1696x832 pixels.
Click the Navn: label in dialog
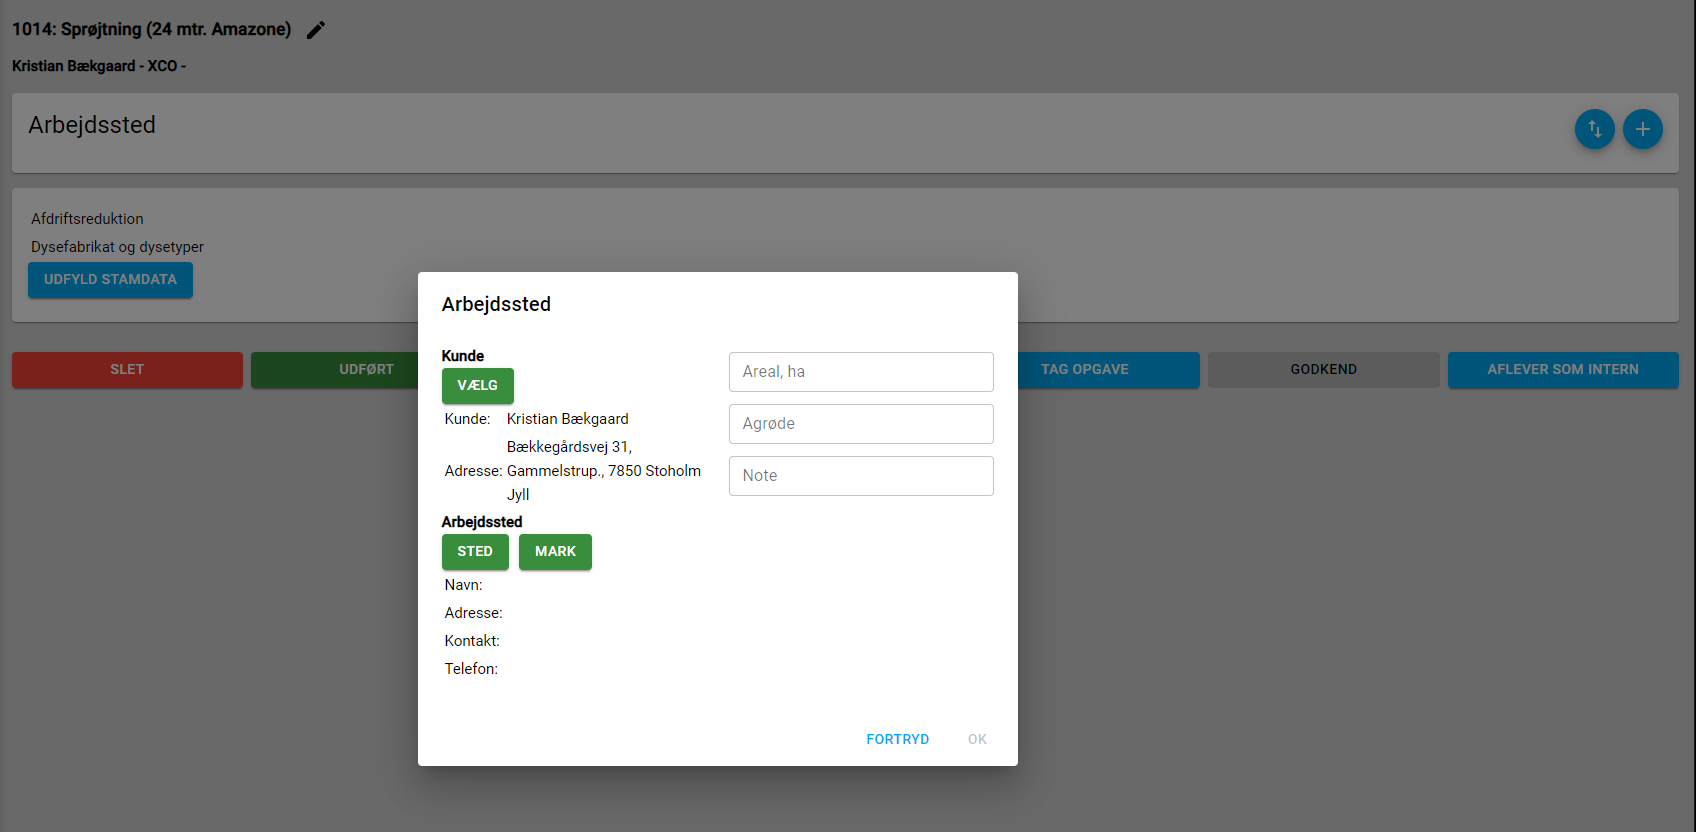coord(463,585)
